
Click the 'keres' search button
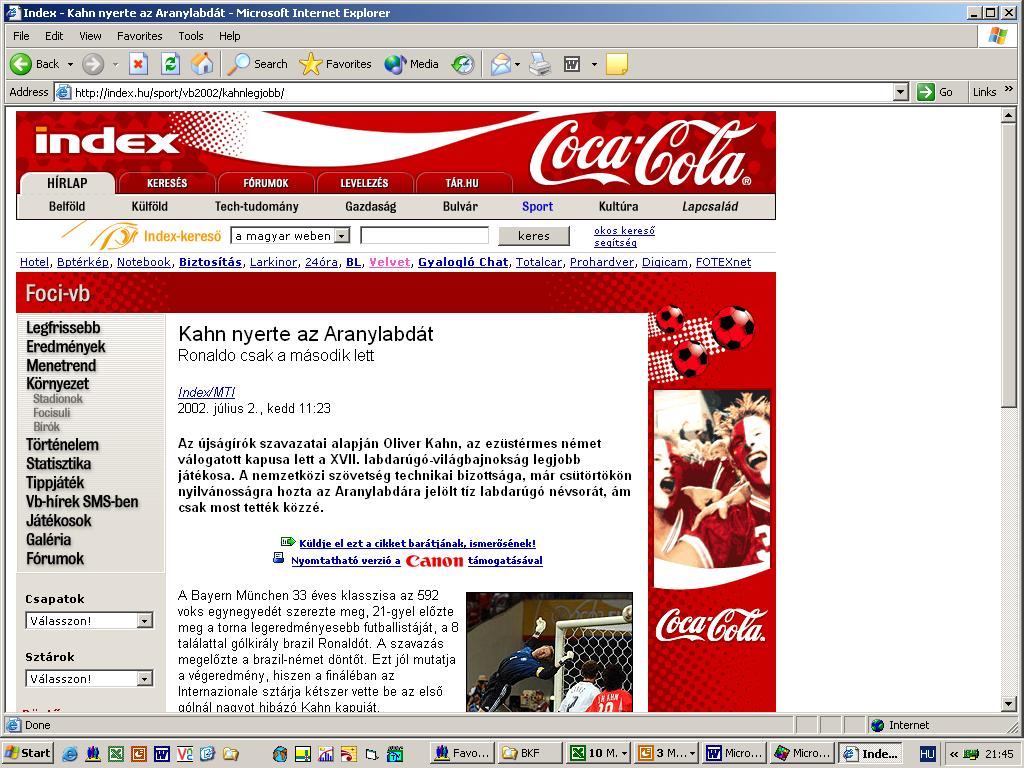tap(534, 236)
